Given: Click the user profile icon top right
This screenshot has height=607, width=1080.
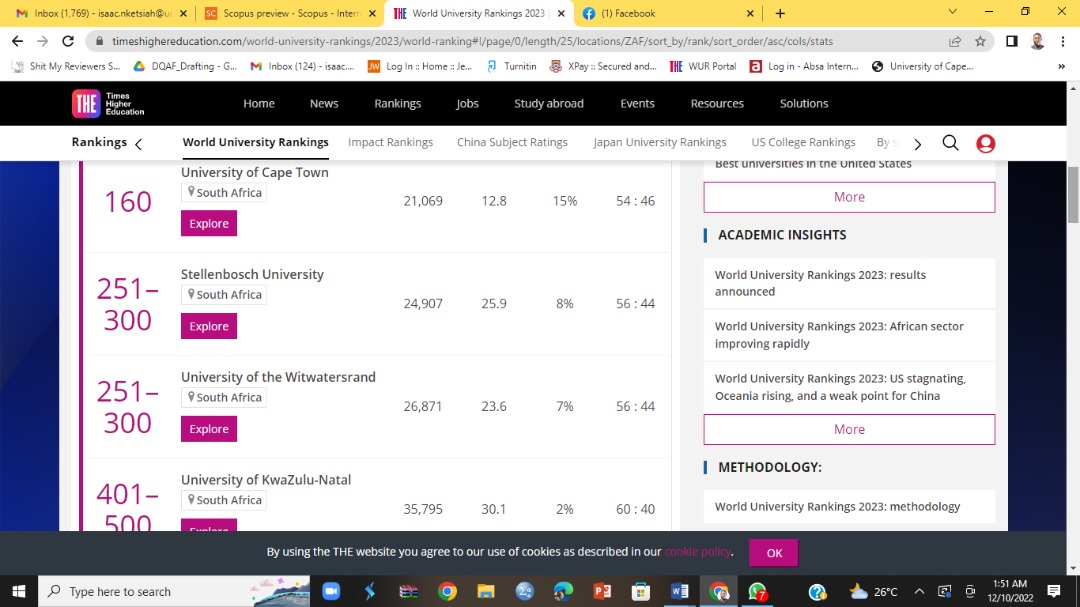Looking at the screenshot, I should click(986, 143).
